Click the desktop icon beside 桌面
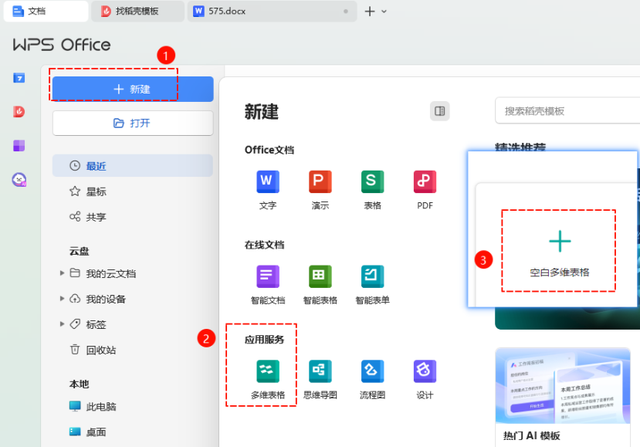Image resolution: width=640 pixels, height=447 pixels. click(75, 431)
